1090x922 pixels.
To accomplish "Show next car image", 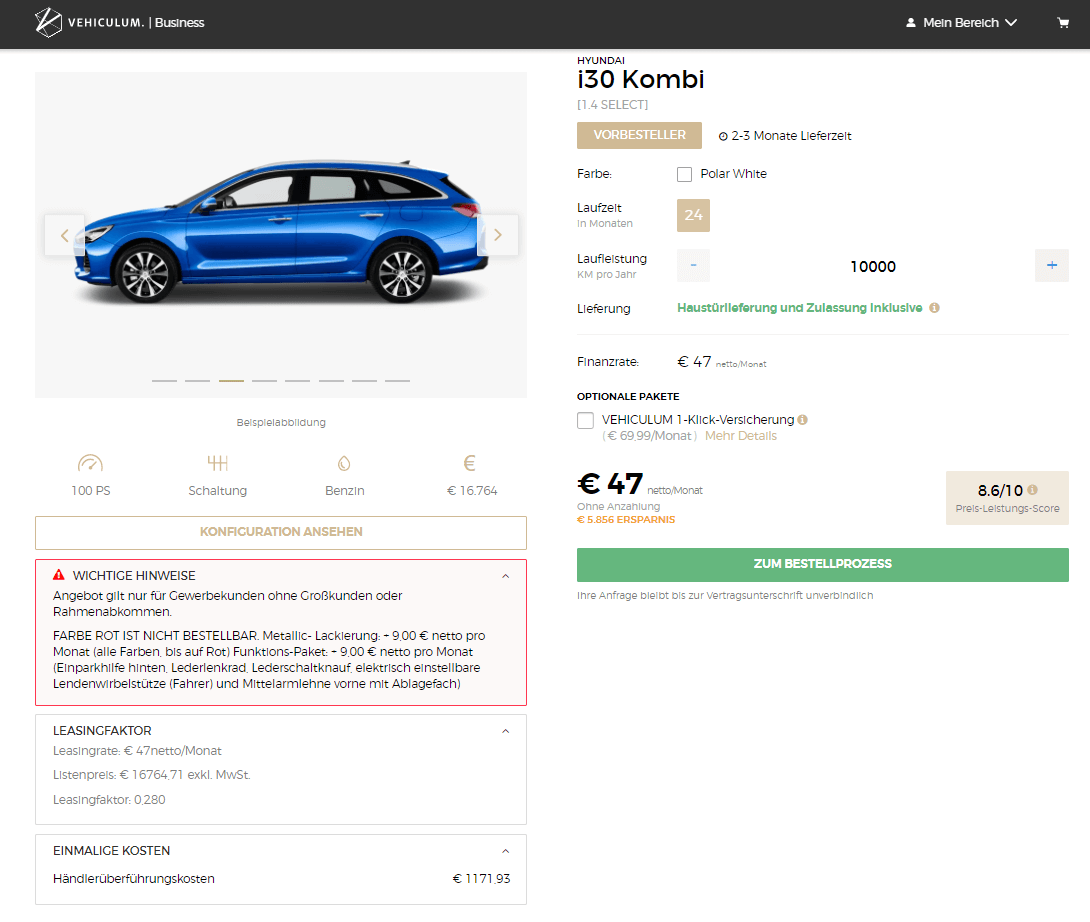I will point(498,235).
